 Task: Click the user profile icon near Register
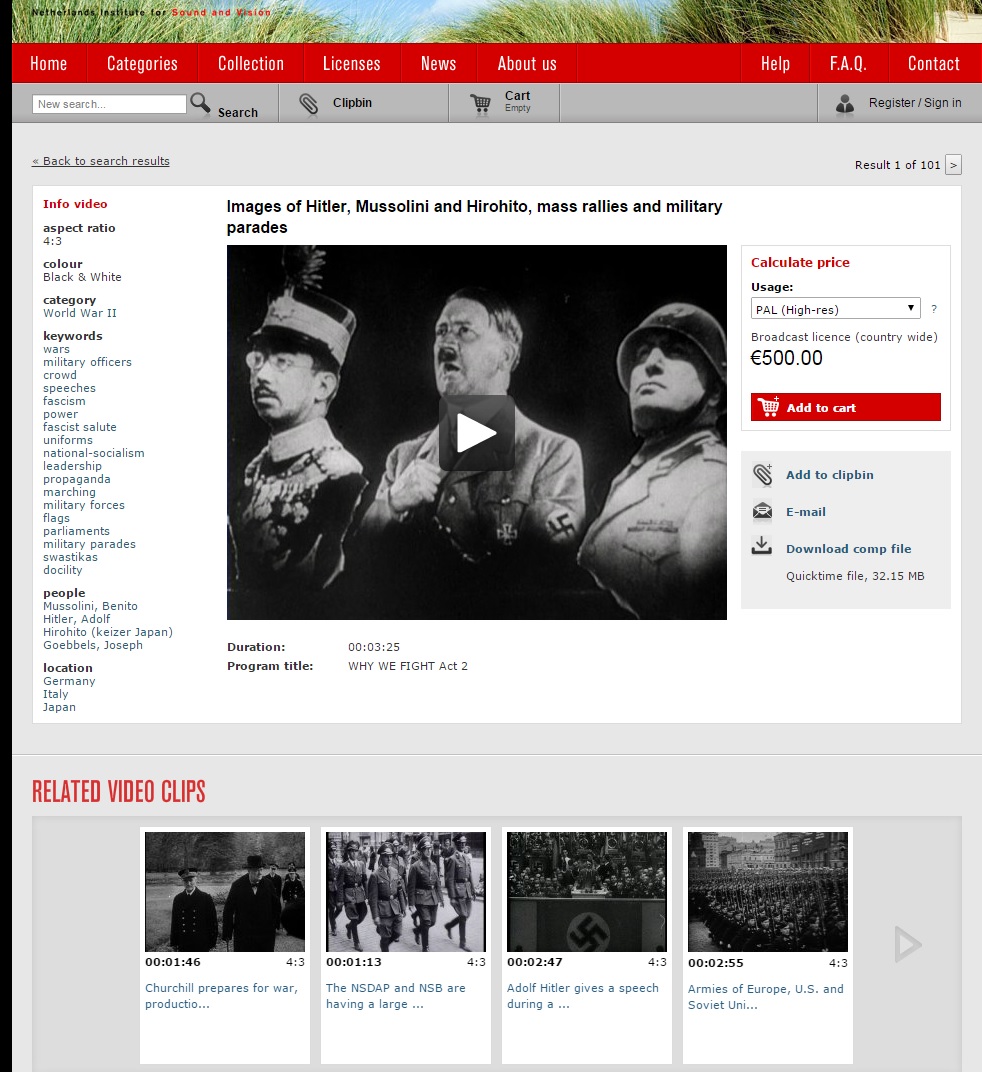(845, 103)
